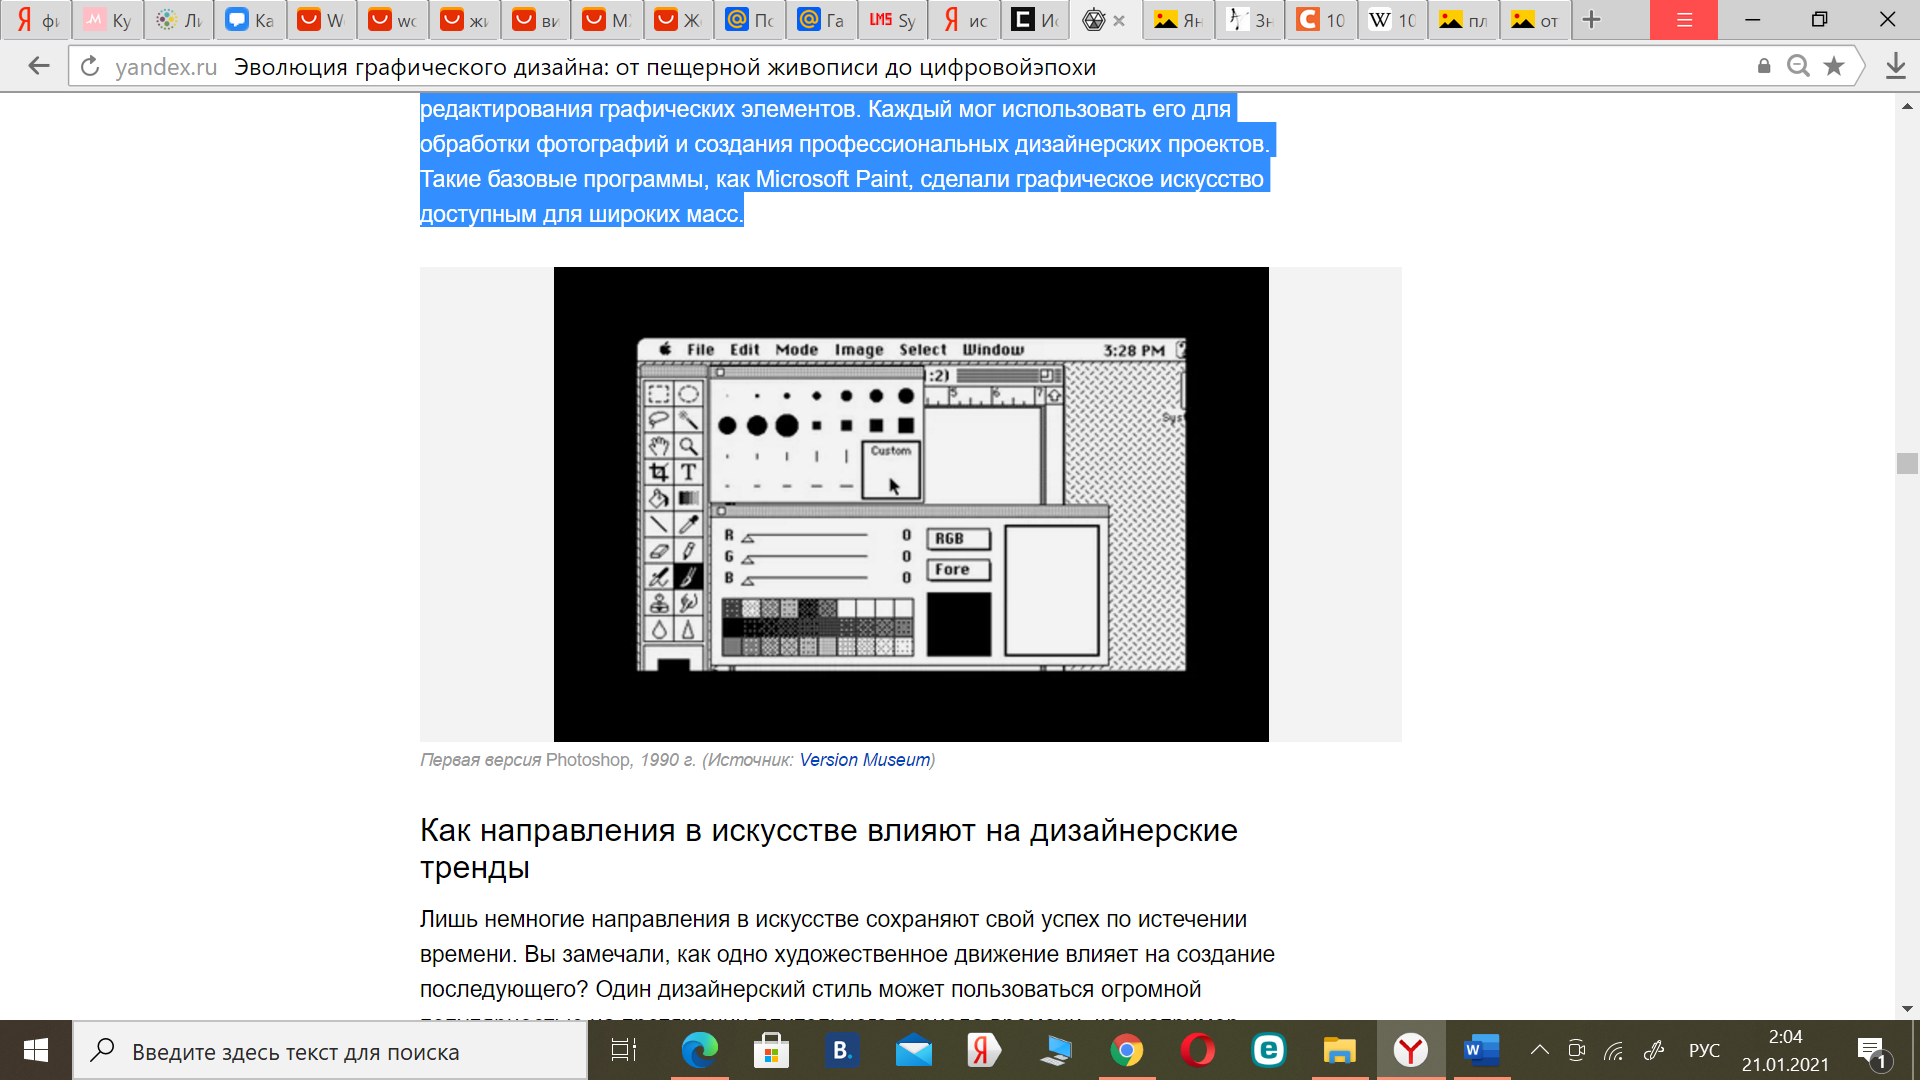Screen dimensions: 1920x1080
Task: Click the Photoshop 1990 screenshot image
Action: coord(910,504)
